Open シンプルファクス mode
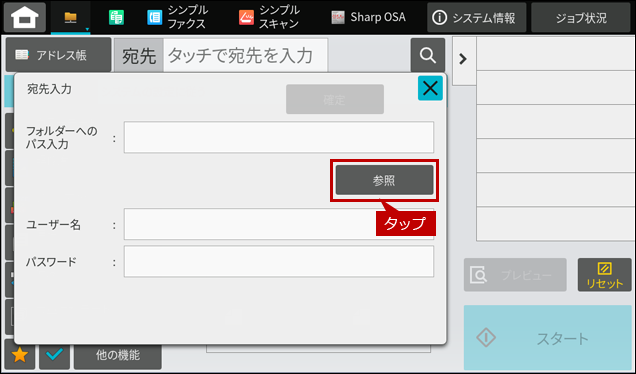 177,17
